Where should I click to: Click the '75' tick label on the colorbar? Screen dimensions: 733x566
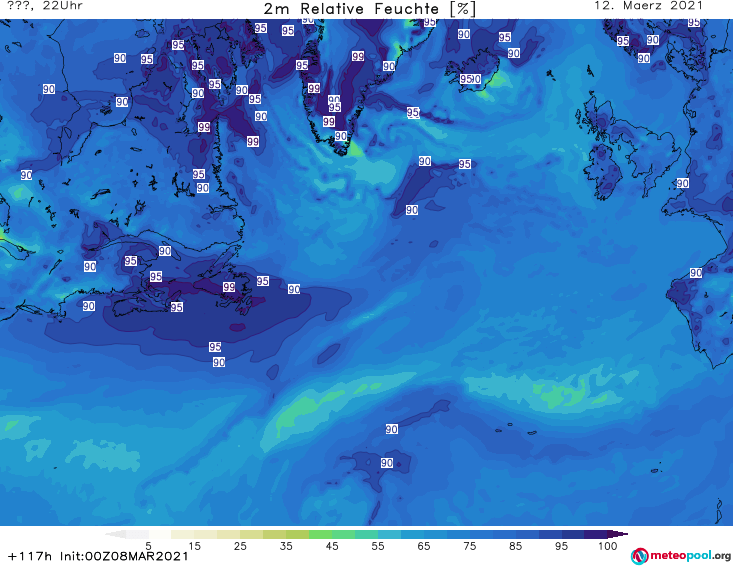point(469,546)
